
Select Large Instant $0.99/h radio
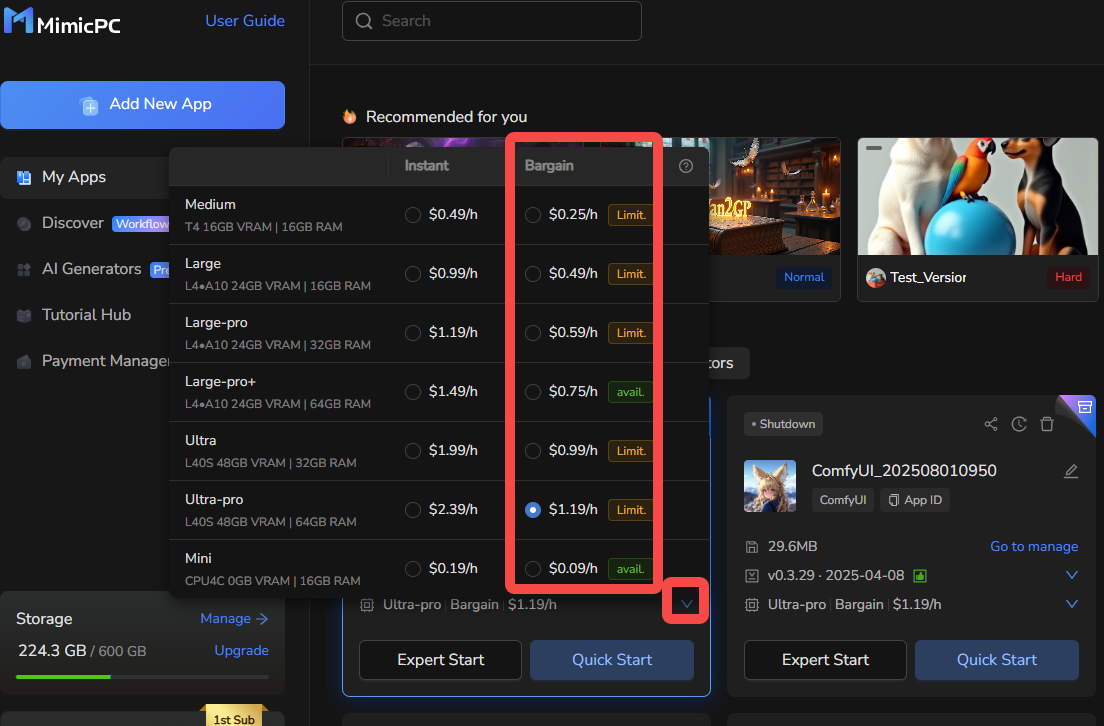(413, 274)
